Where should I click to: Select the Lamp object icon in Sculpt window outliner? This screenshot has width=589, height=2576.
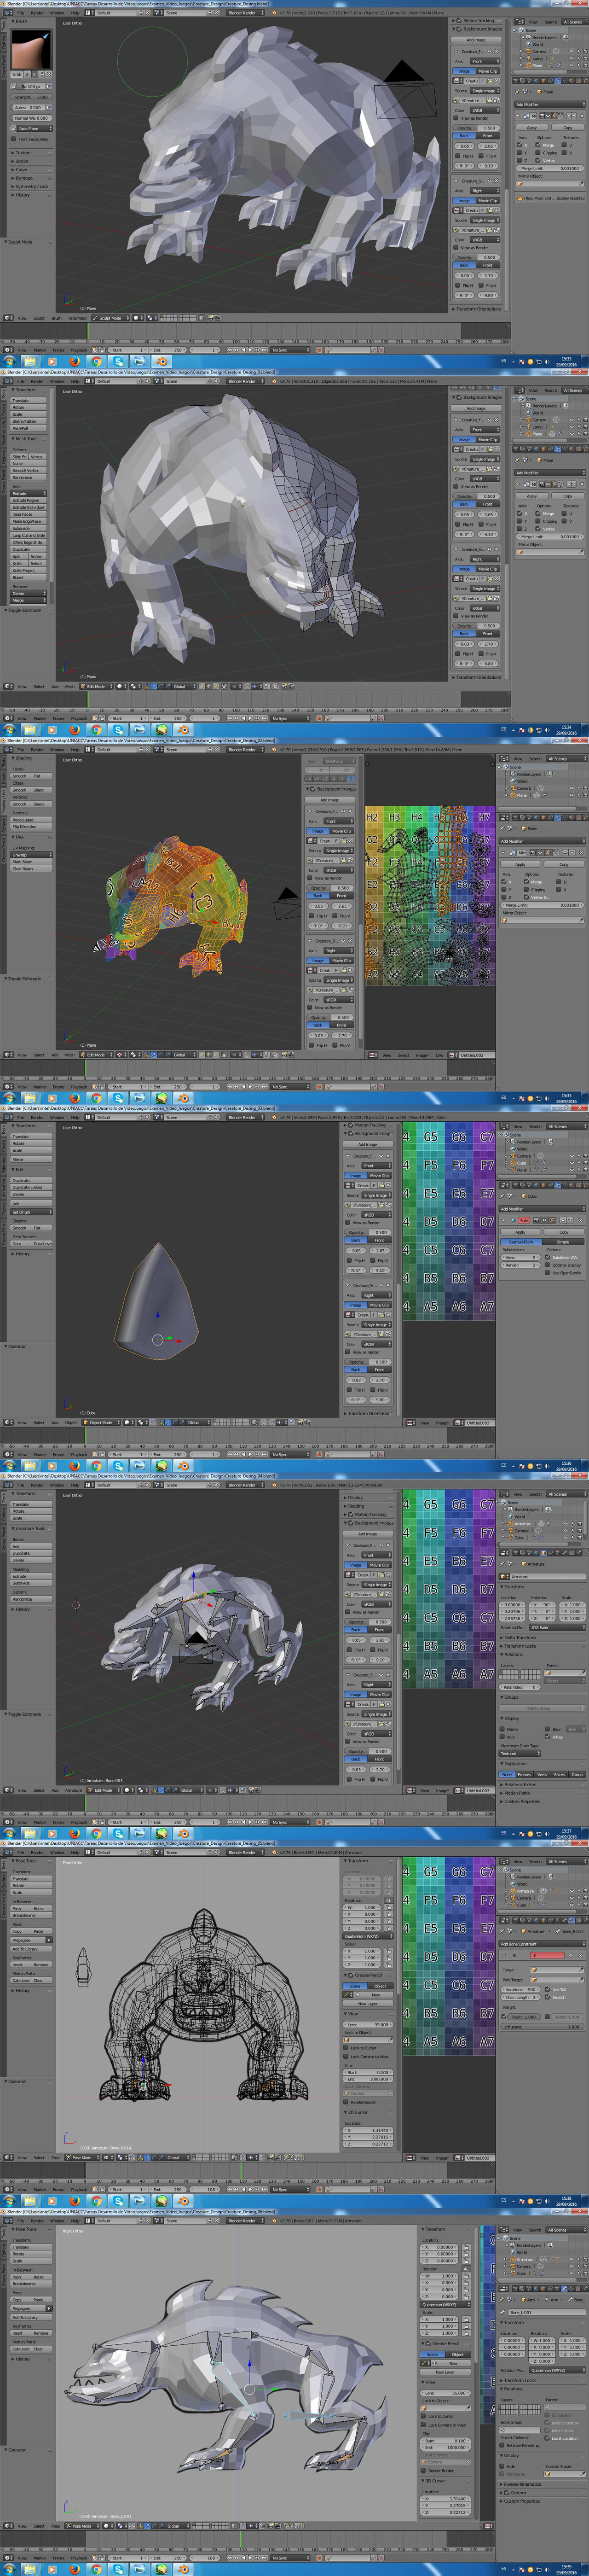tap(529, 58)
